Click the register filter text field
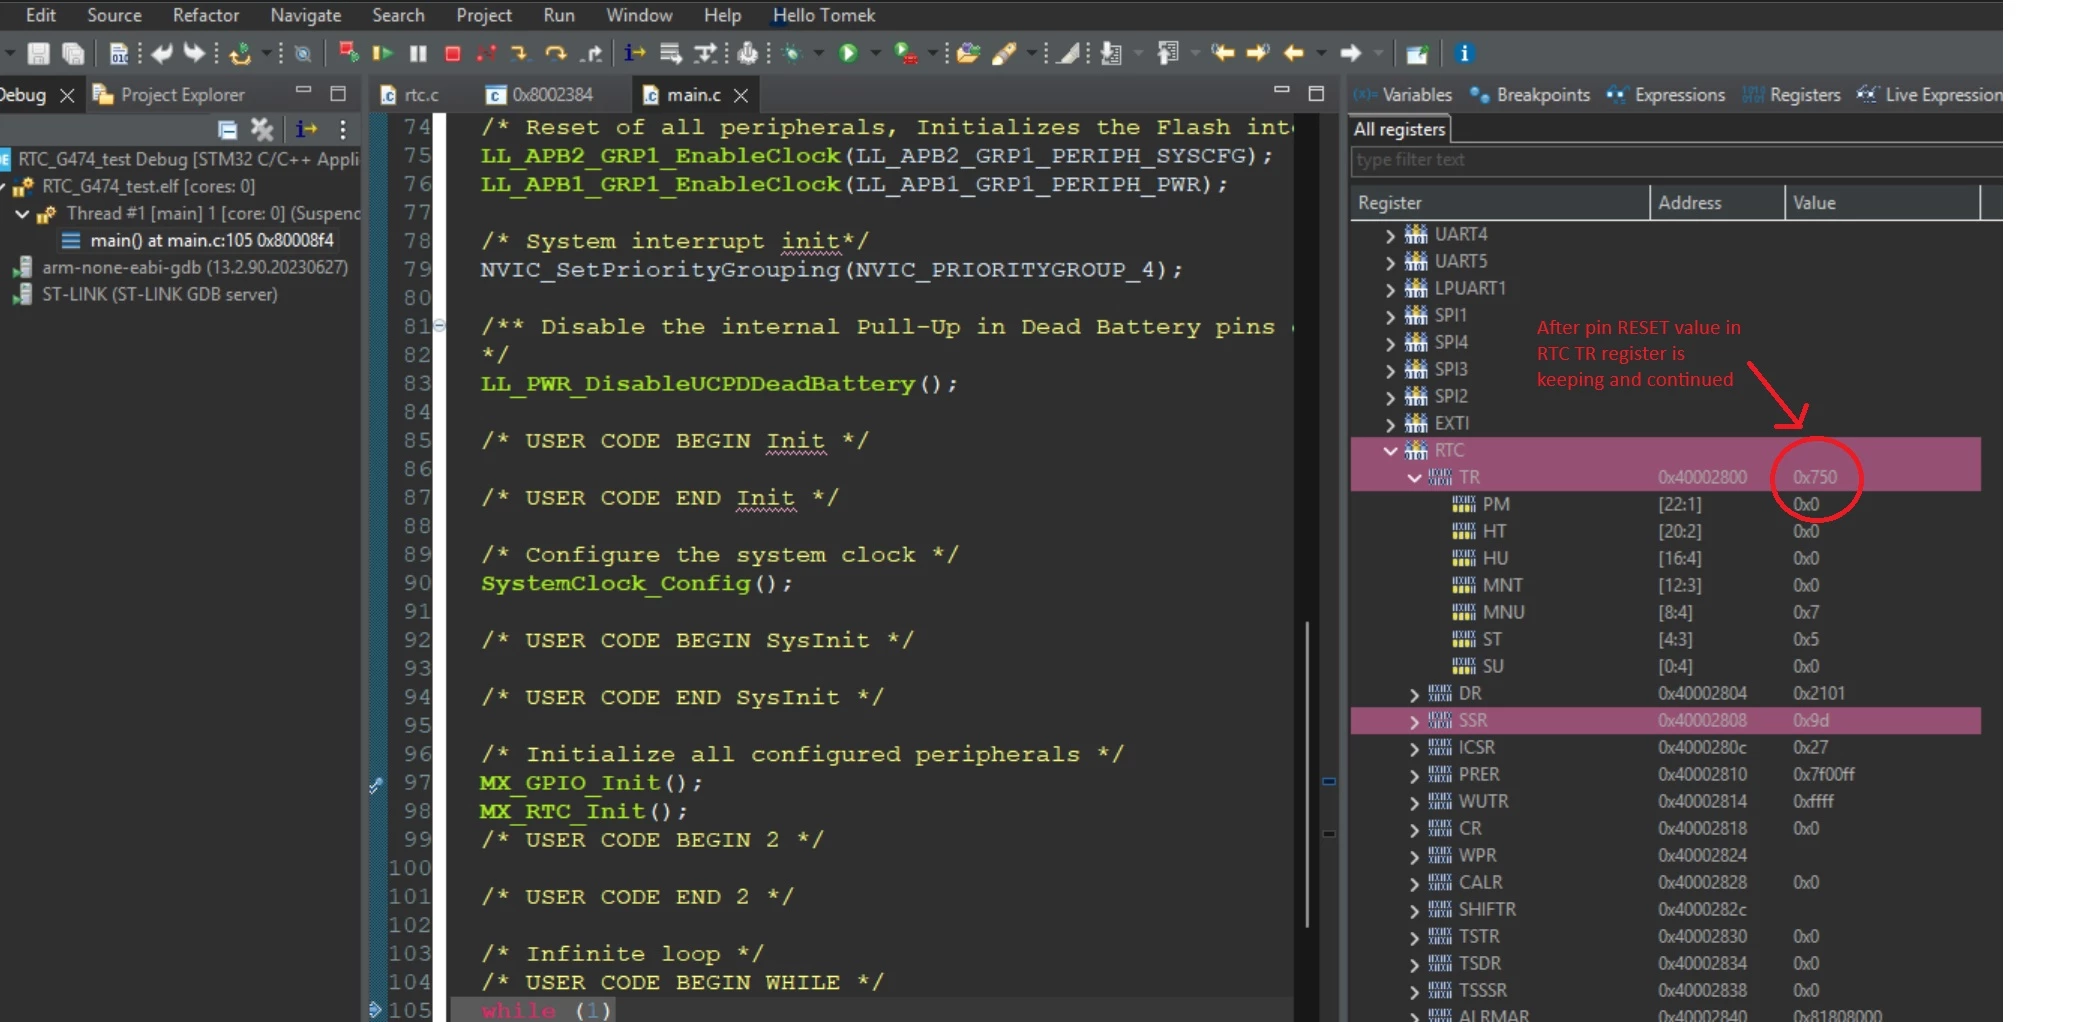This screenshot has height=1022, width=2074. pyautogui.click(x=1675, y=160)
